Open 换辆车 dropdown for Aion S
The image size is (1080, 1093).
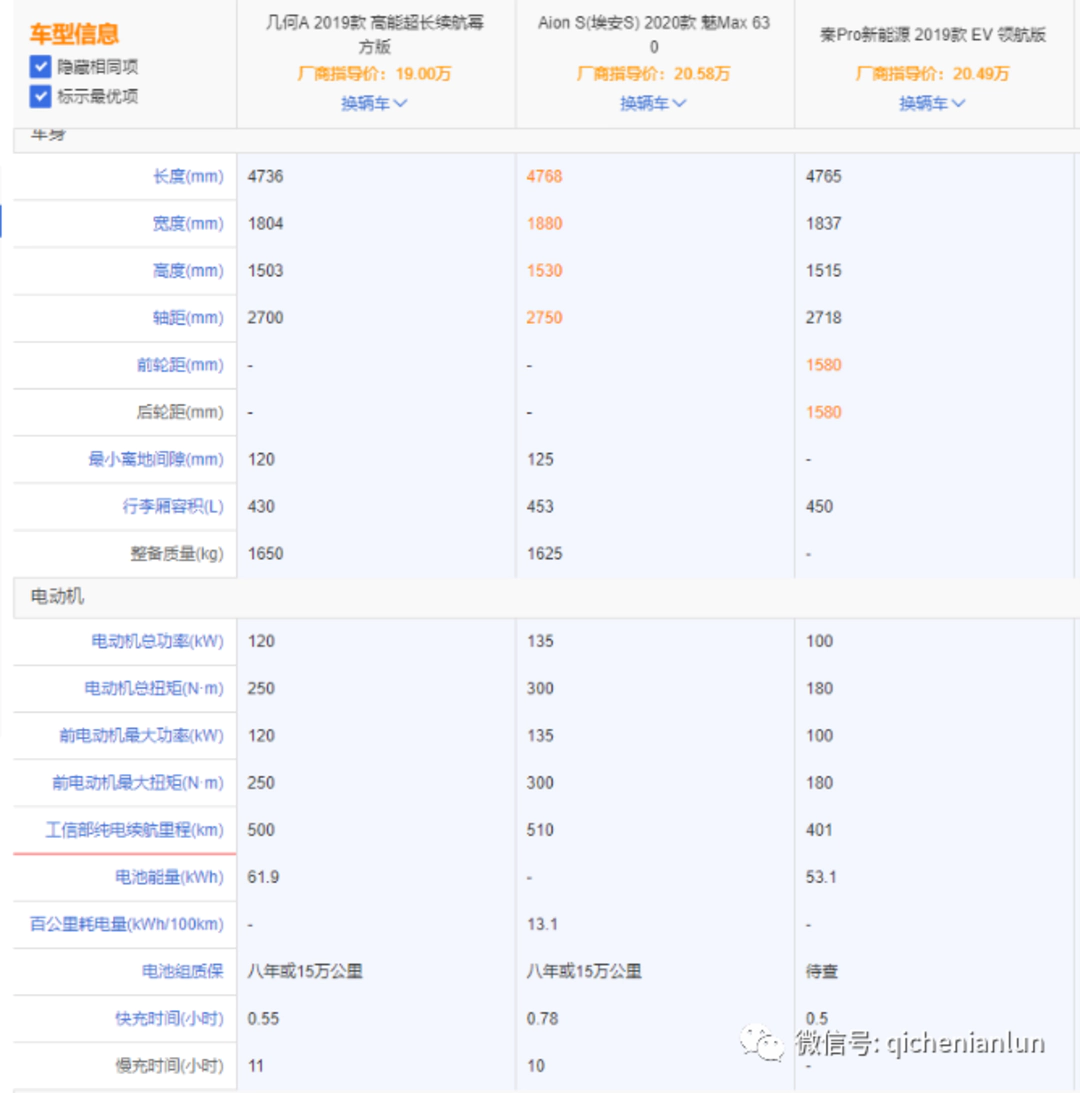tap(654, 103)
